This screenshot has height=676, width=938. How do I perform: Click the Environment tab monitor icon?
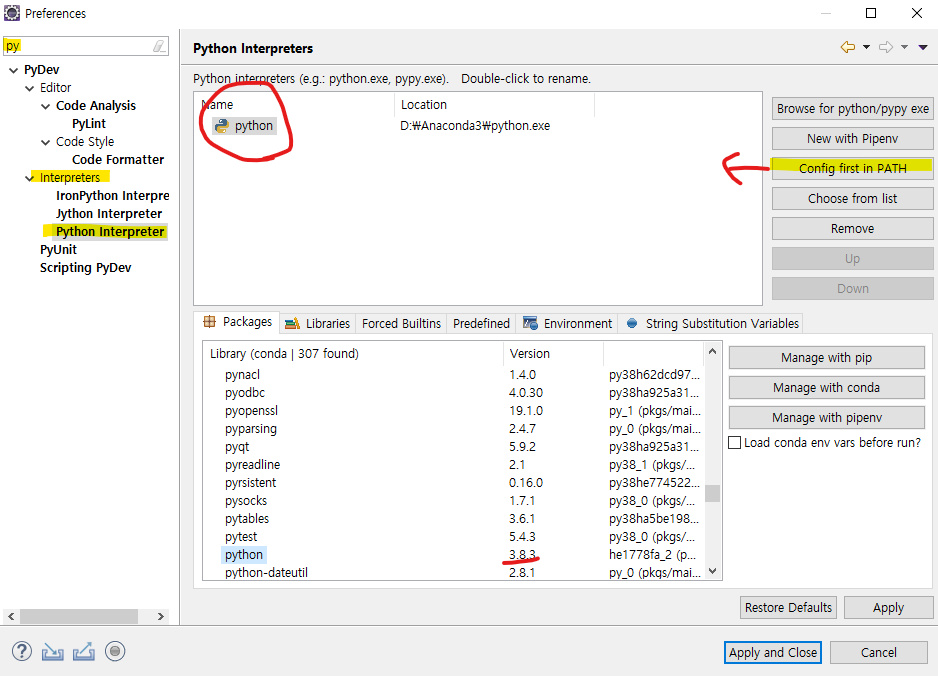530,323
